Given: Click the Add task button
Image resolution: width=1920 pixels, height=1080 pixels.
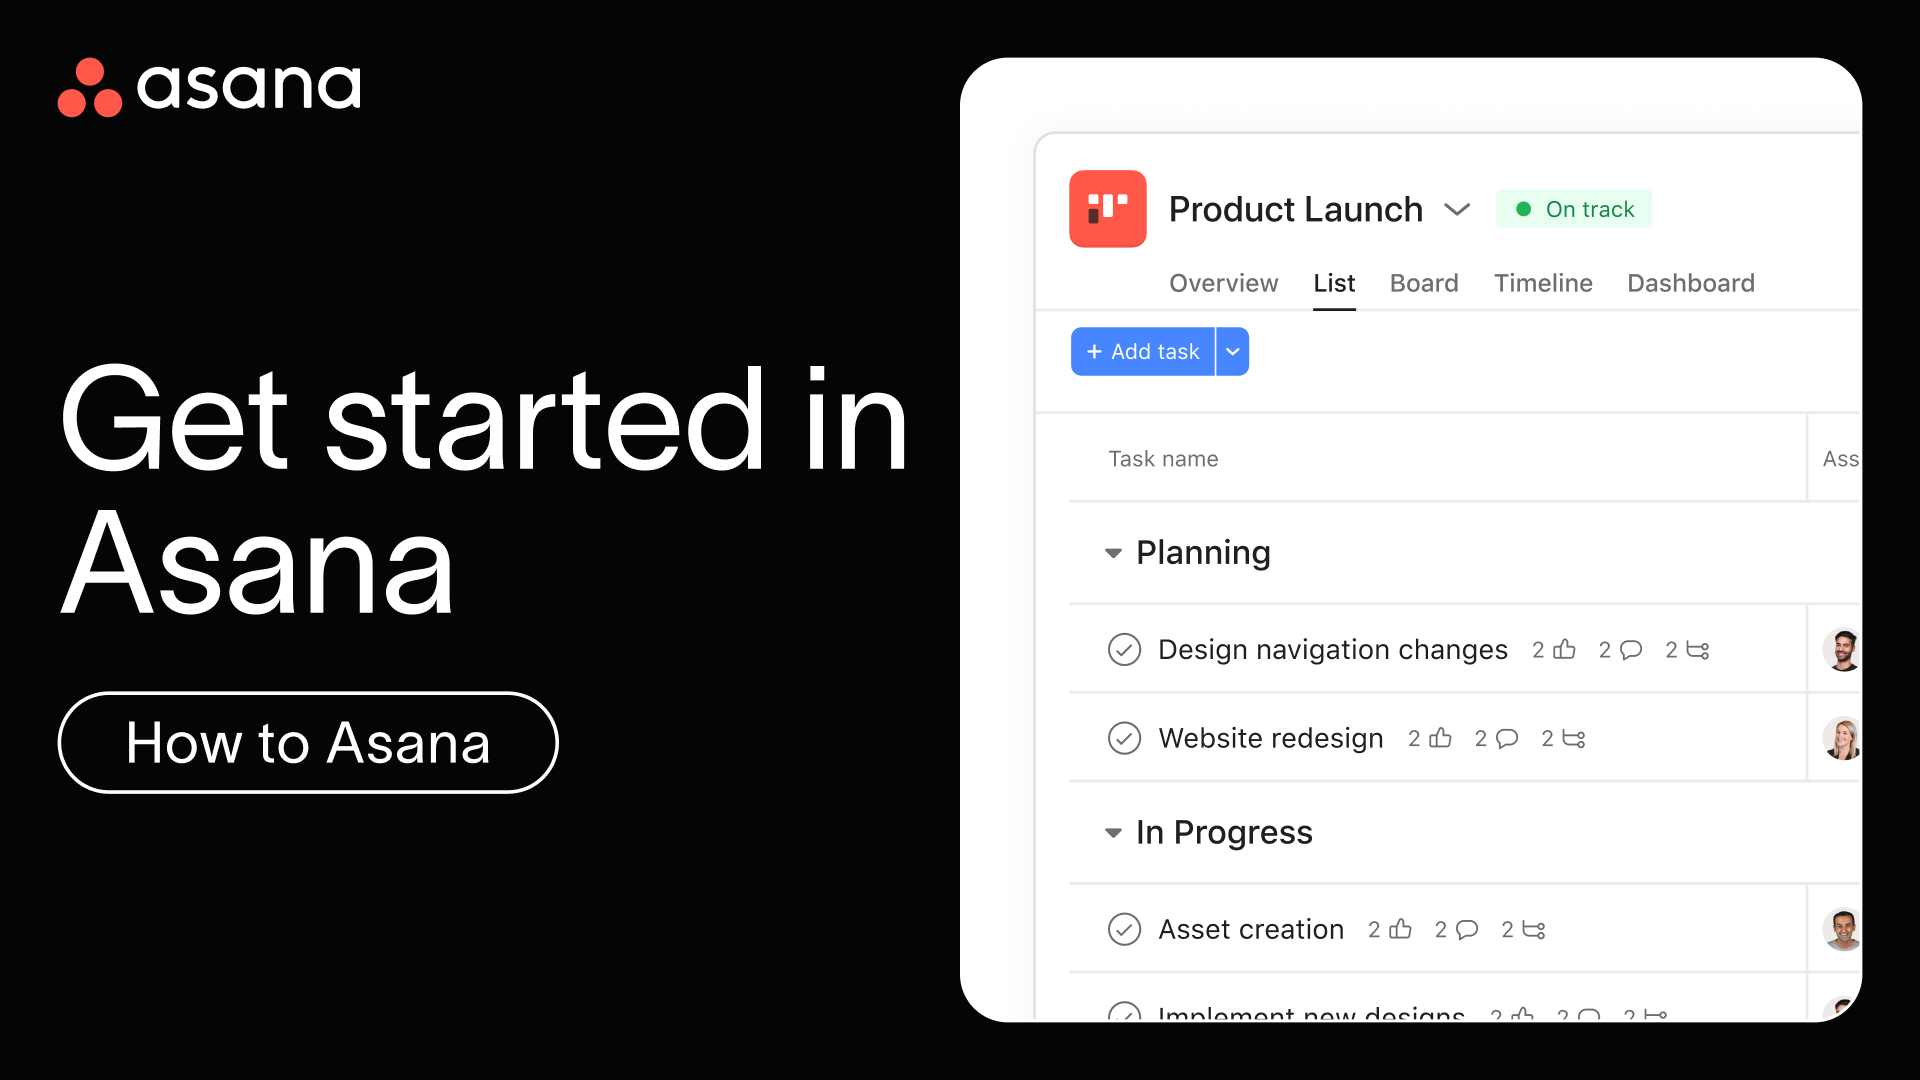Looking at the screenshot, I should tap(1143, 351).
